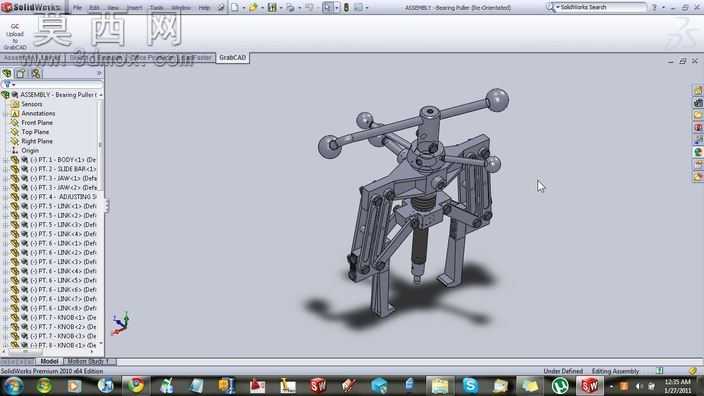Image resolution: width=704 pixels, height=396 pixels.
Task: Open the Open file dropdown arrow
Action: (x=262, y=8)
